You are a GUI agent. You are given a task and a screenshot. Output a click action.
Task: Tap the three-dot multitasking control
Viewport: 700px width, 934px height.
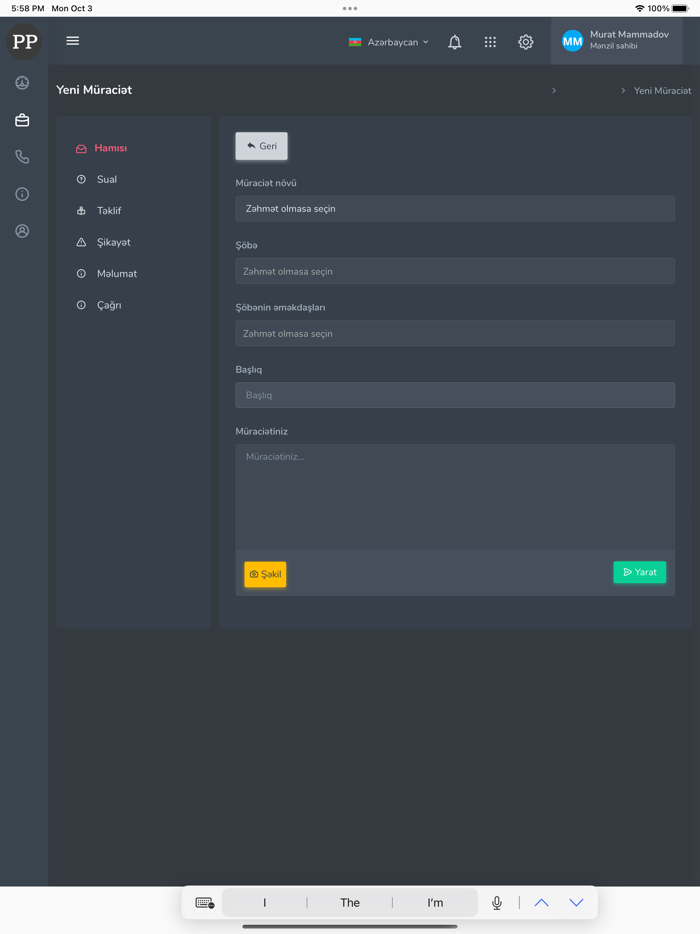click(350, 8)
